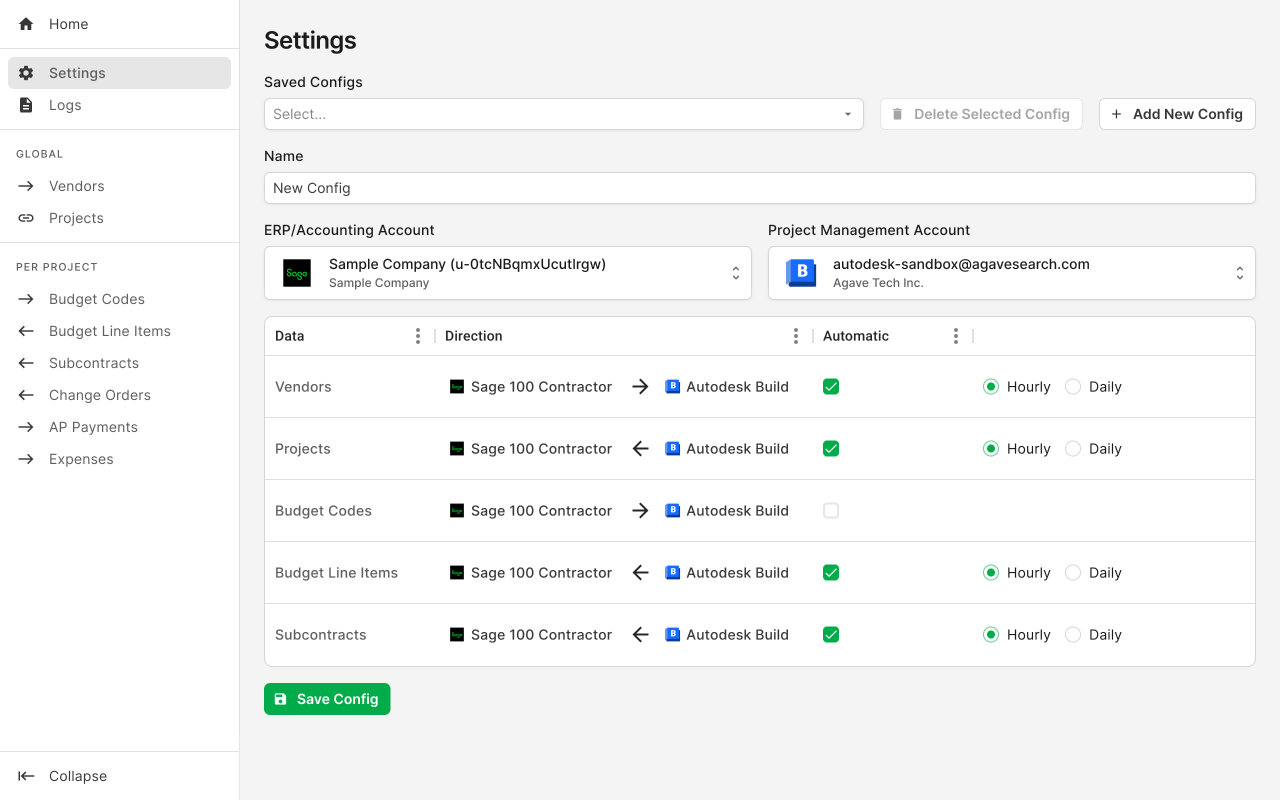Viewport: 1280px width, 800px height.
Task: Open Change Orders in the sidebar
Action: (x=119, y=395)
